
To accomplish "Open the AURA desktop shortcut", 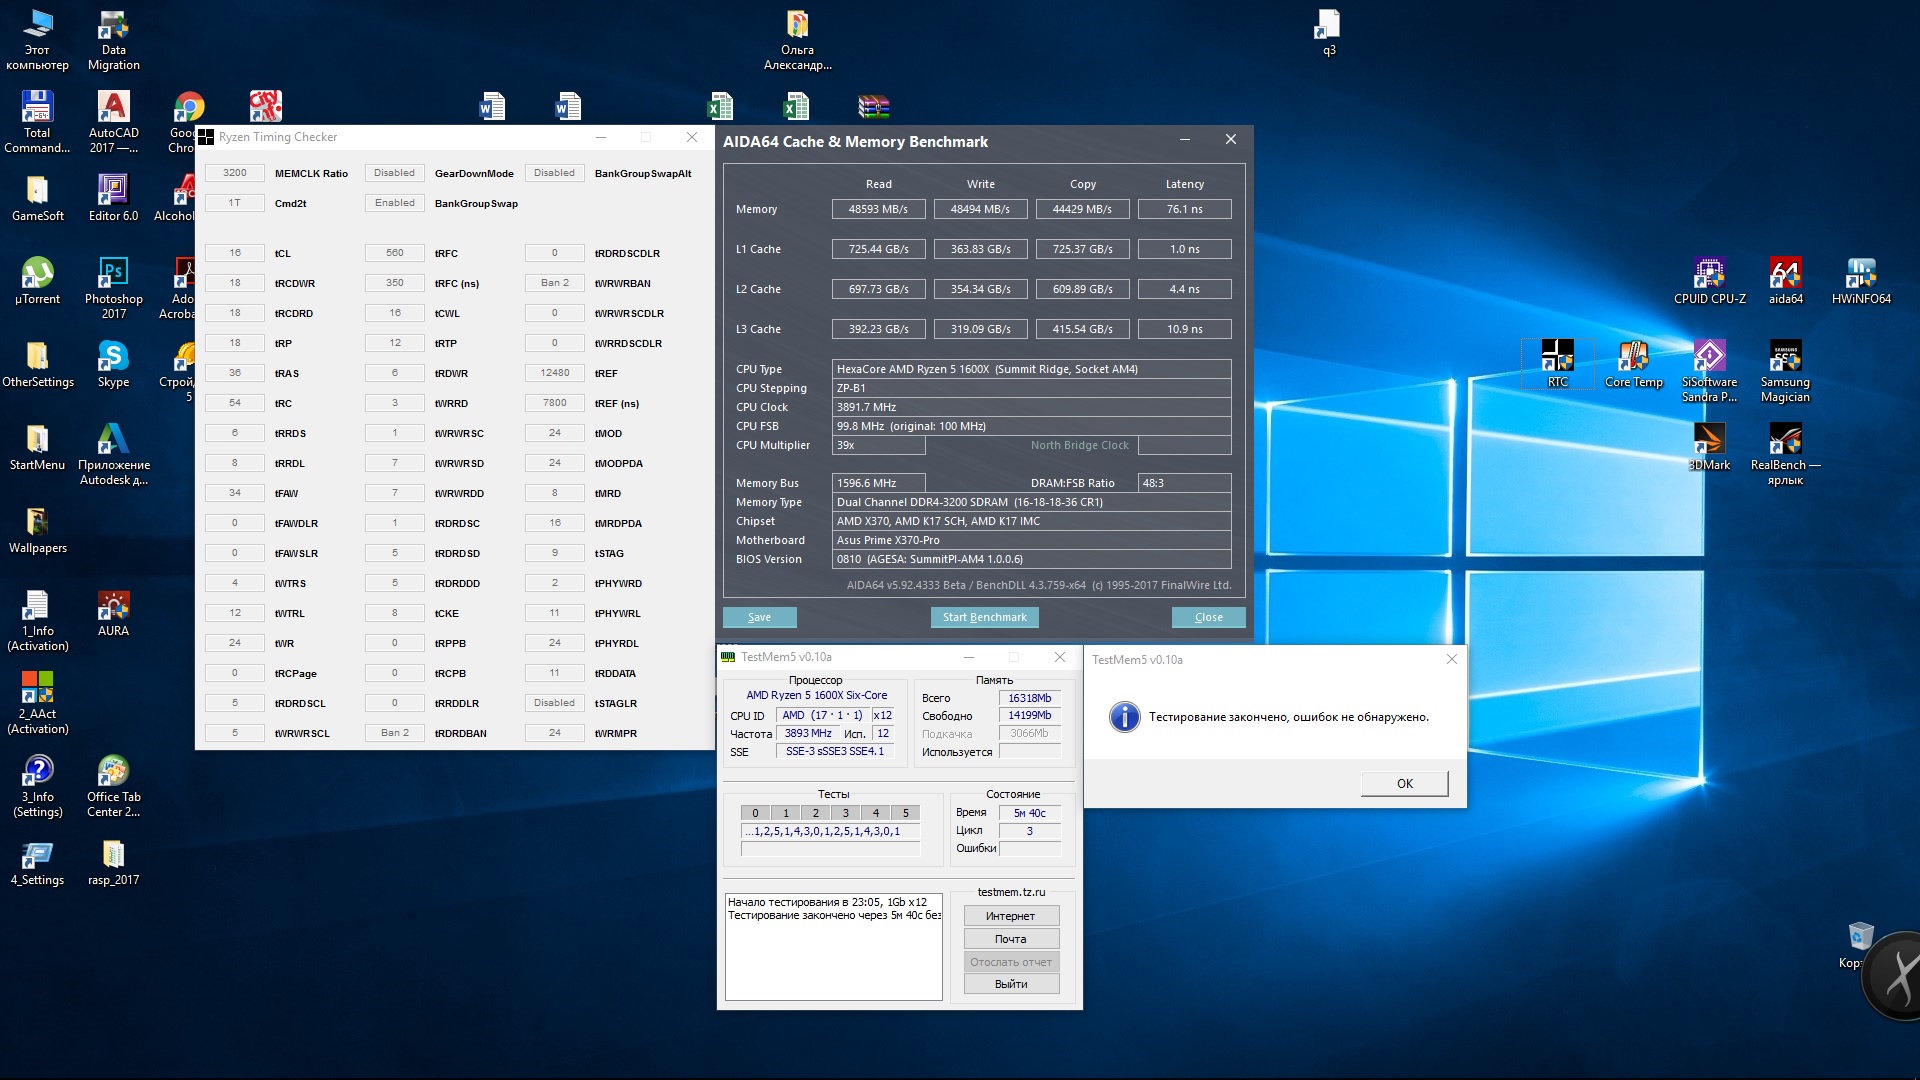I will 113,606.
